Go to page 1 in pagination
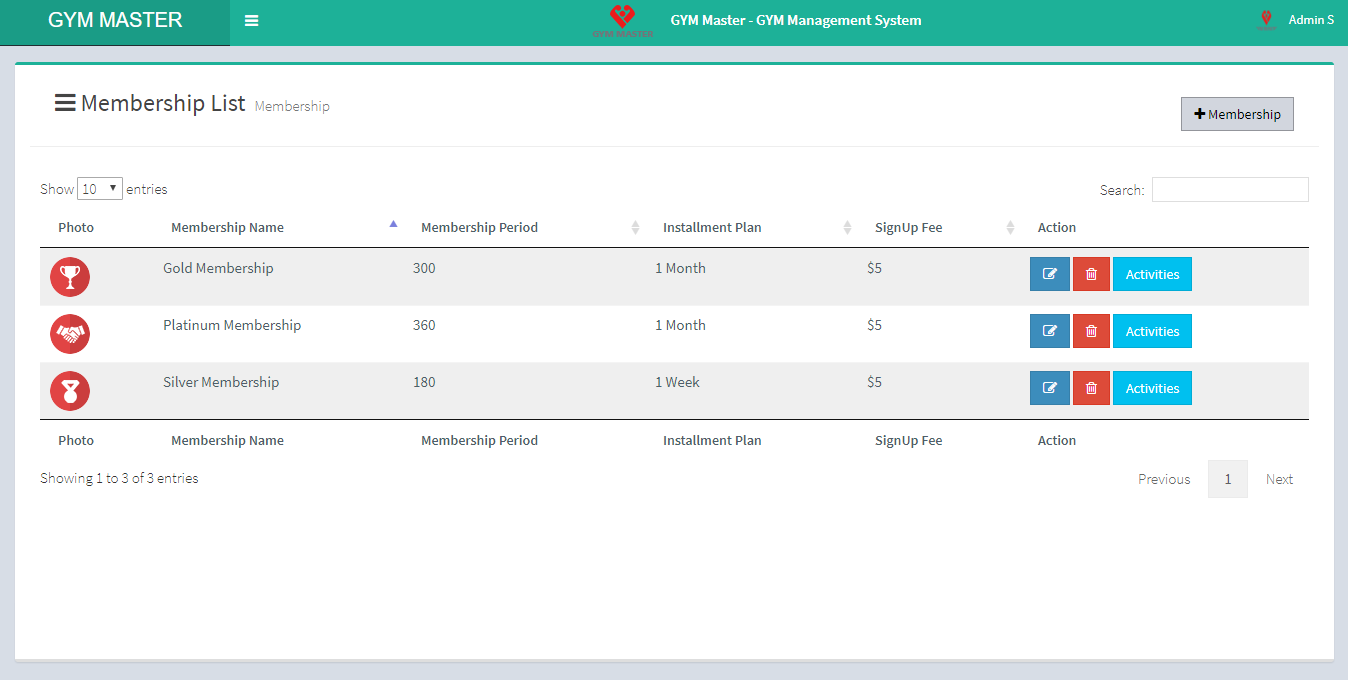The image size is (1348, 680). click(x=1227, y=479)
